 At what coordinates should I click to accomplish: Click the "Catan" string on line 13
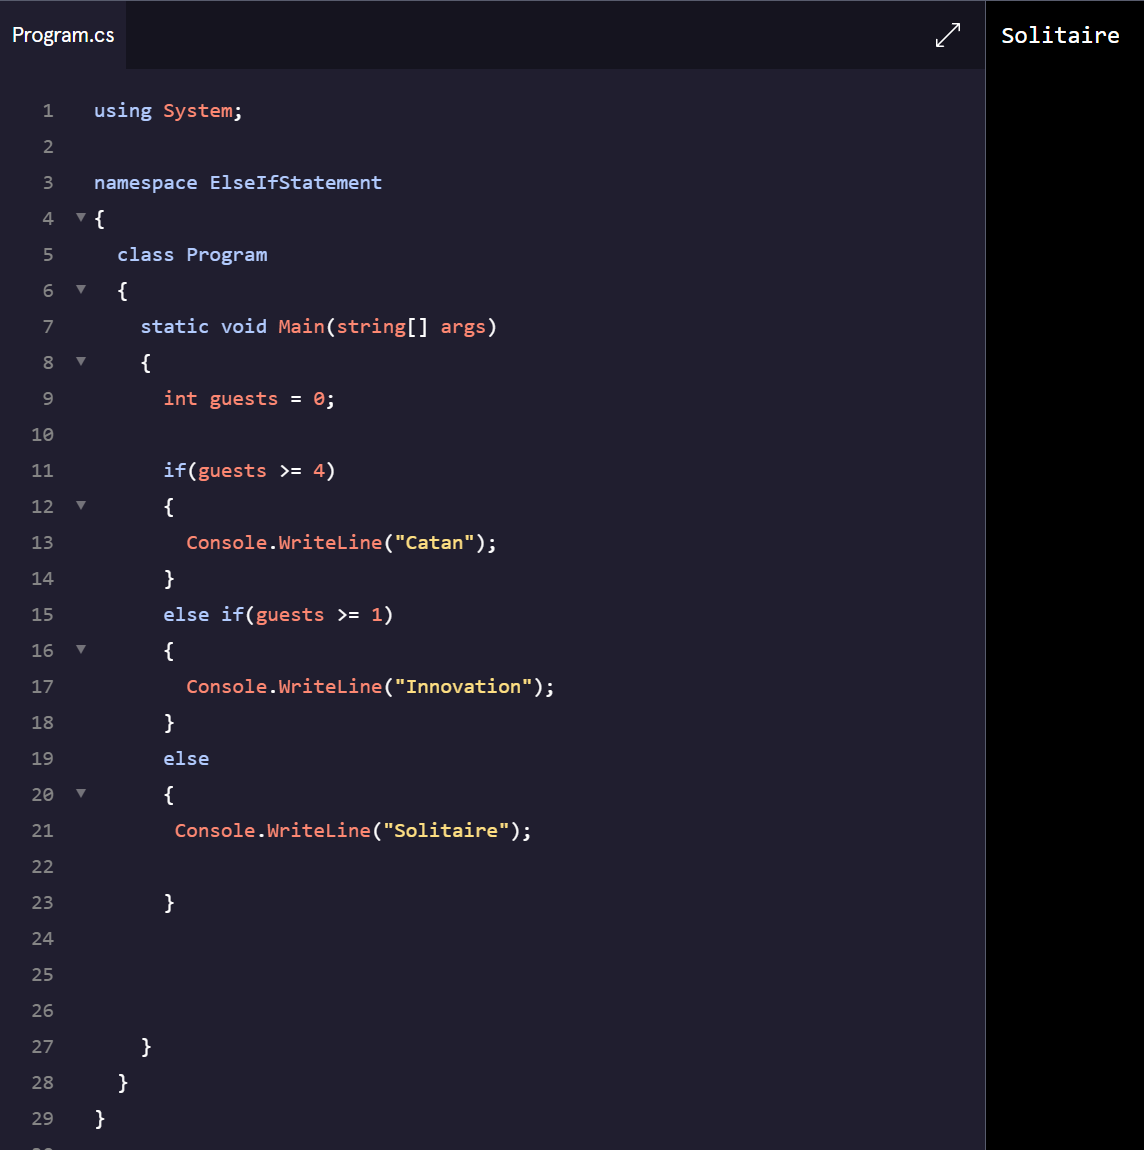tap(434, 543)
